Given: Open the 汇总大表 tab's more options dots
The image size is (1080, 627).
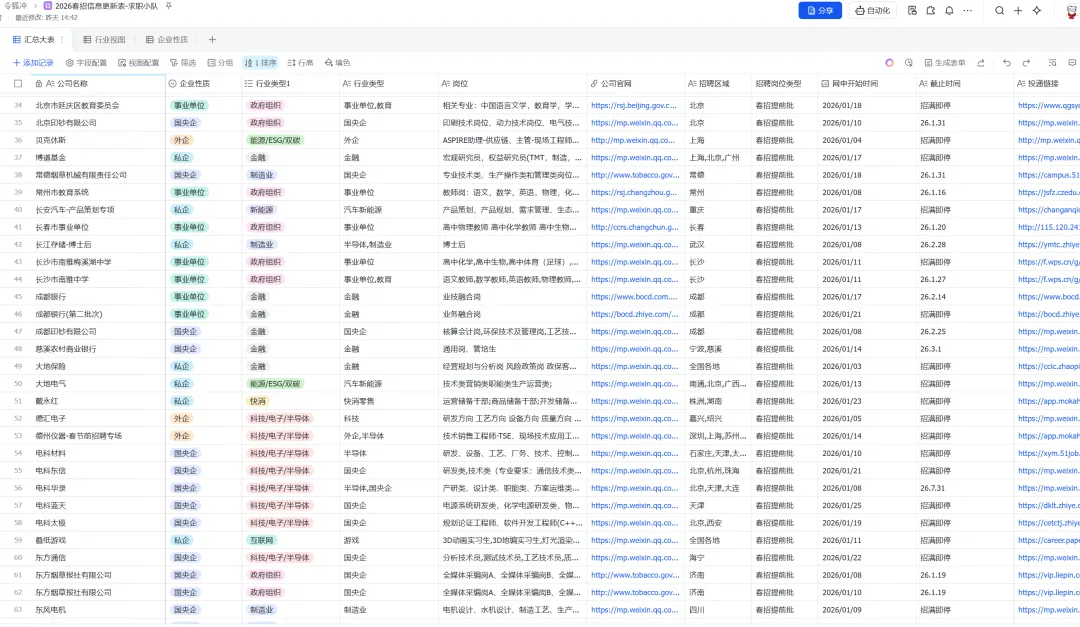Looking at the screenshot, I should [62, 39].
